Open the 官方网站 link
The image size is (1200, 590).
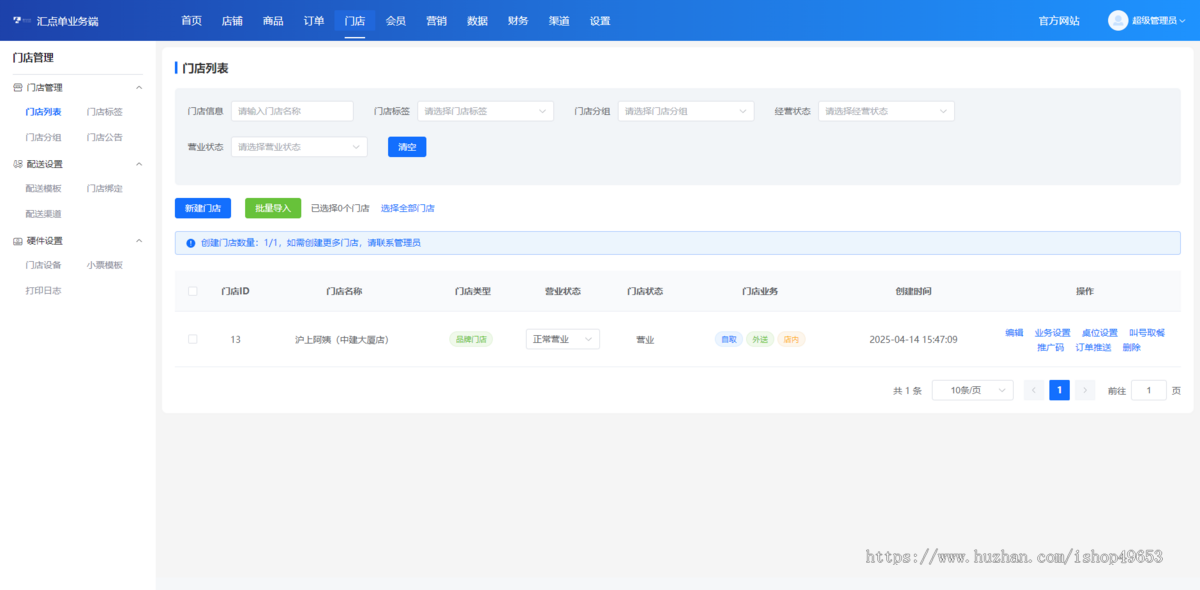(x=1059, y=20)
